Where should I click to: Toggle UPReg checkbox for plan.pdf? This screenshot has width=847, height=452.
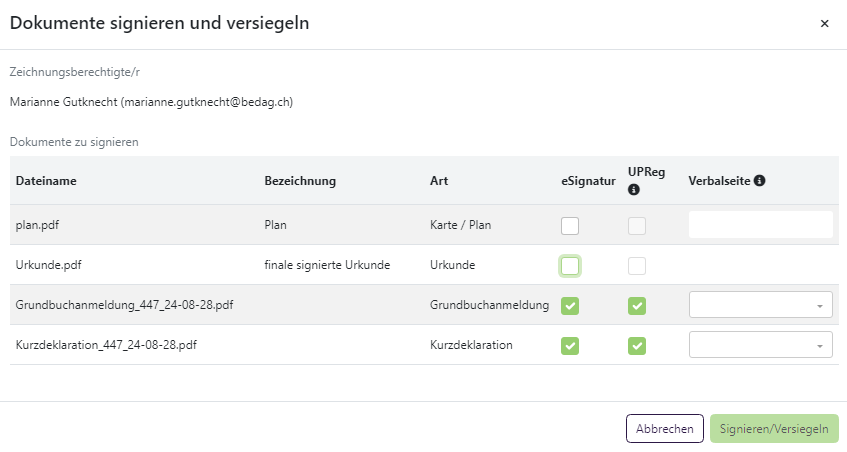click(x=637, y=226)
